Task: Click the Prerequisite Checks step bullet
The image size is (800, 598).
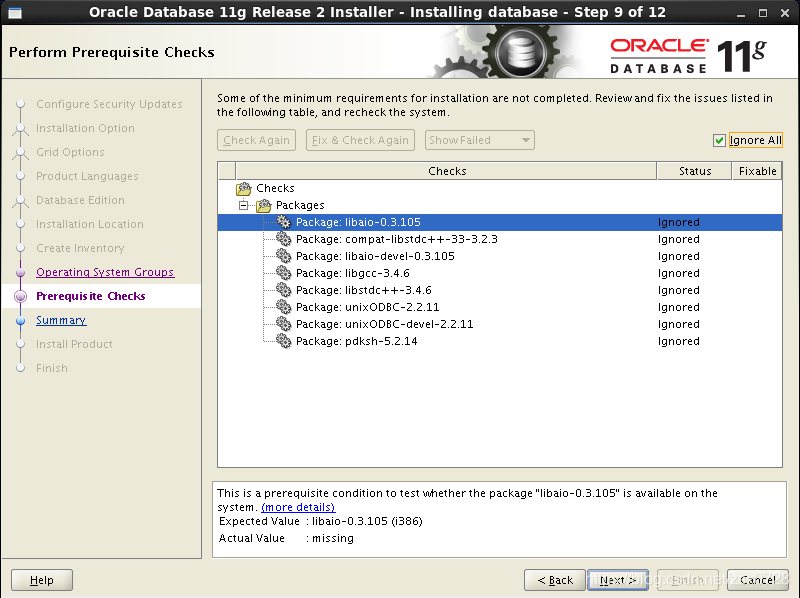Action: pyautogui.click(x=20, y=296)
